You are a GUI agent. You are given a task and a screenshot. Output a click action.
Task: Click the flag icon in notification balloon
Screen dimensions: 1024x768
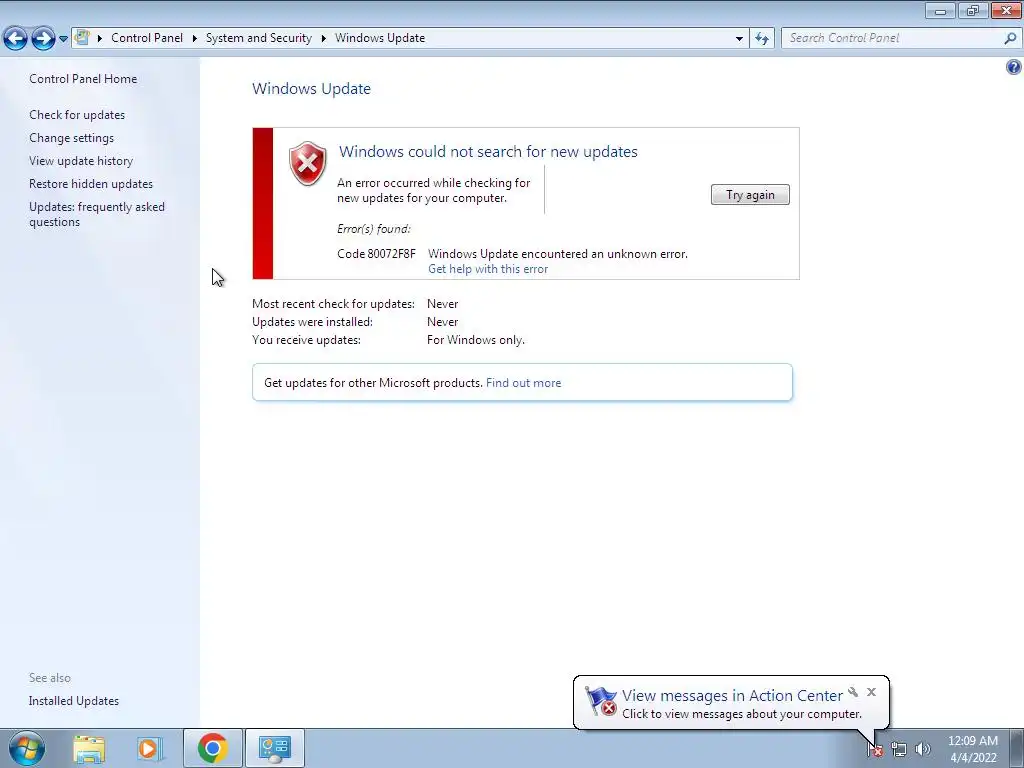pos(600,701)
